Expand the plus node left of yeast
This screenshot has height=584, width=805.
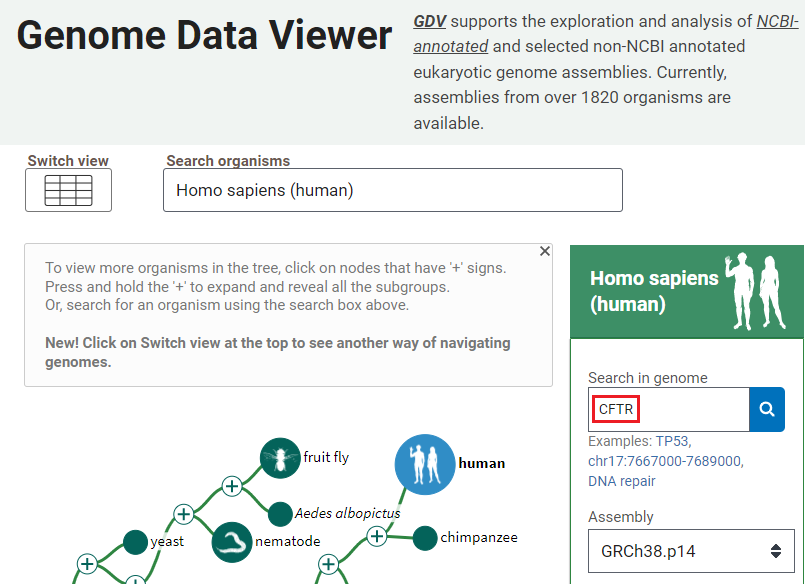click(87, 563)
